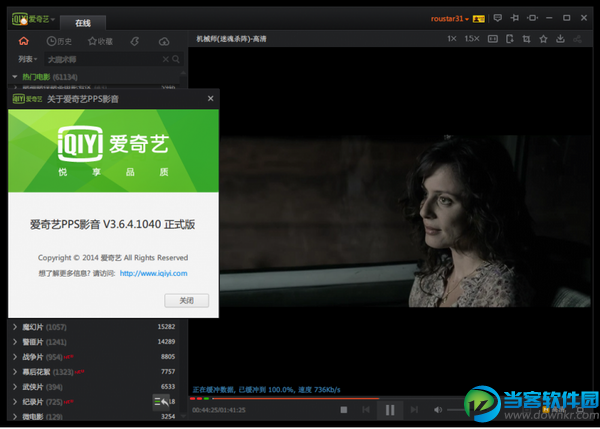Screen dimensions: 600x429
Task: Click the lightning-bolt icon in sidebar toolbar
Action: 135,41
